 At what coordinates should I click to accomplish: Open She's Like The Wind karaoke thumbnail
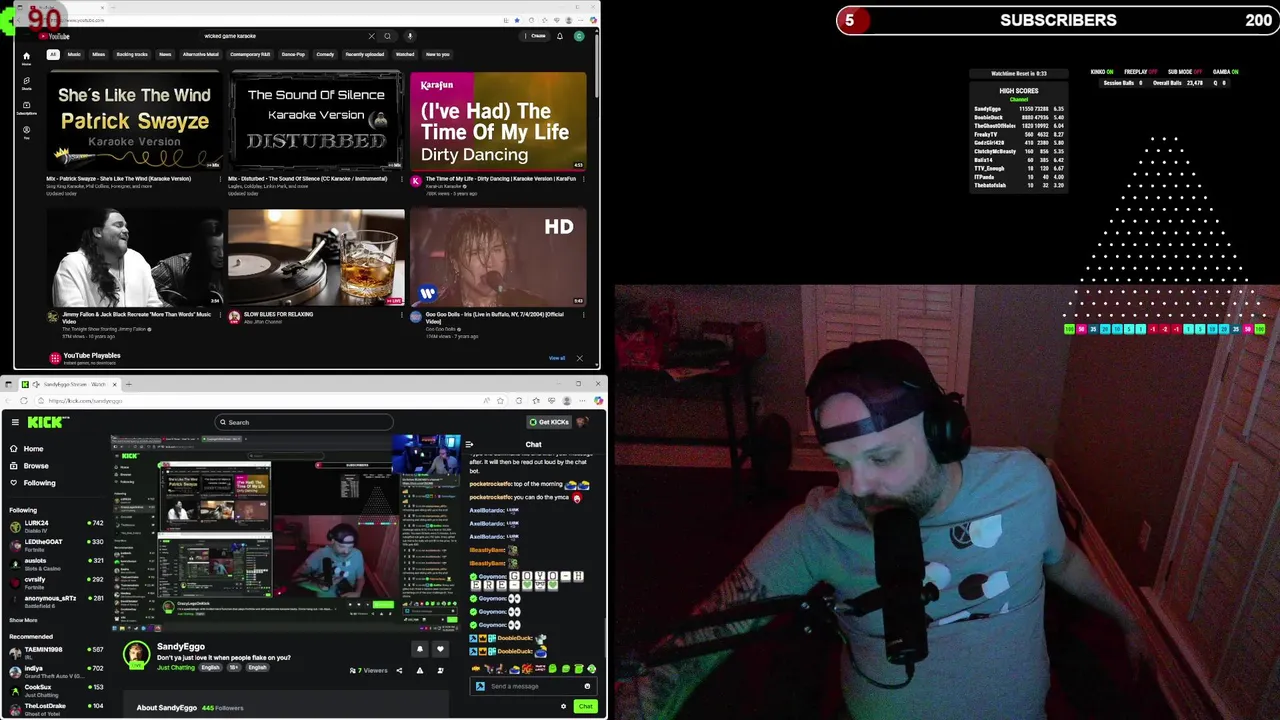point(134,120)
